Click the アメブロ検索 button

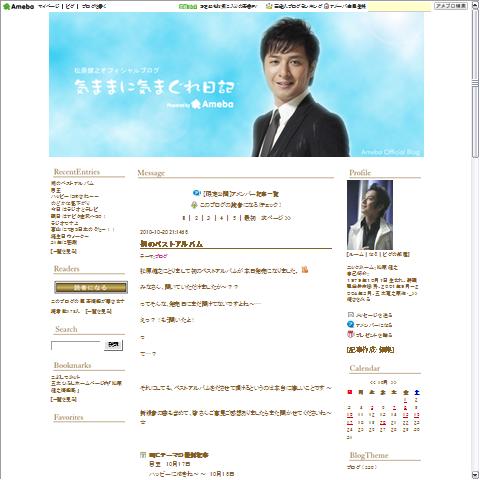451,6
